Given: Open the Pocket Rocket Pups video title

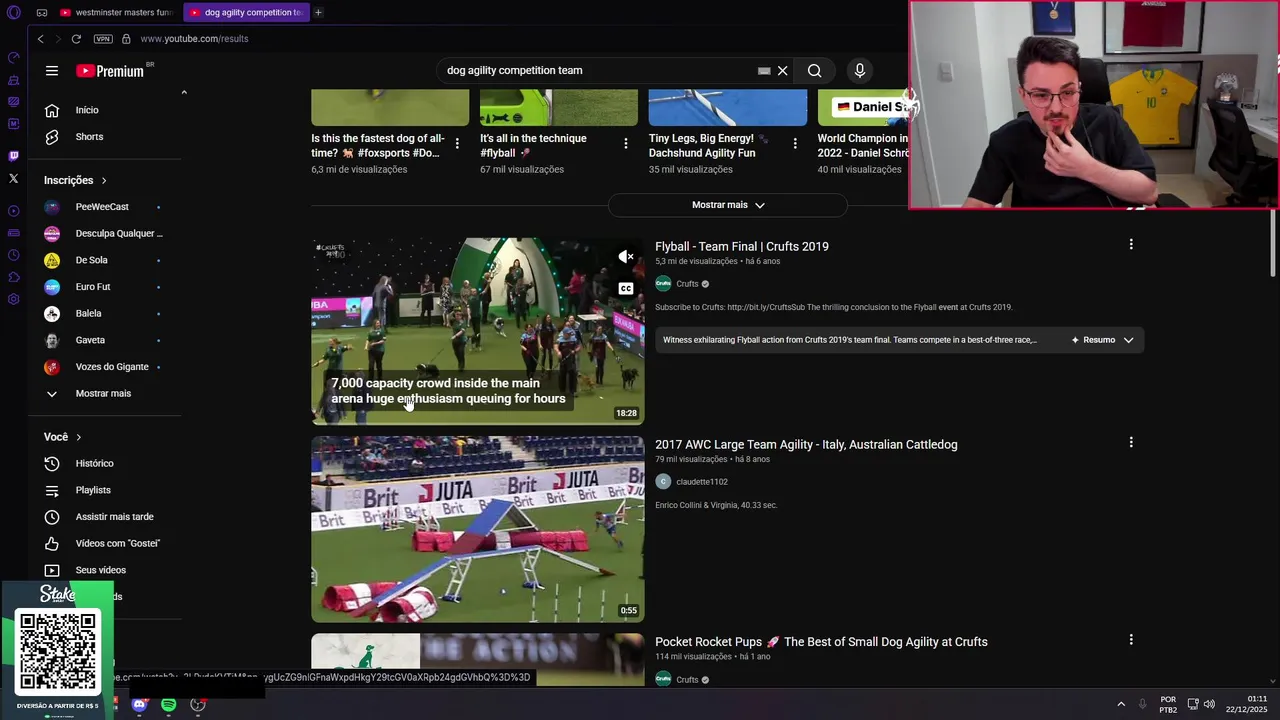Looking at the screenshot, I should point(821,642).
